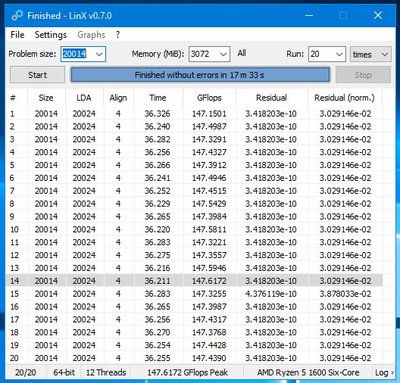This screenshot has width=400, height=383.
Task: Open the times unit dropdown
Action: pyautogui.click(x=370, y=54)
